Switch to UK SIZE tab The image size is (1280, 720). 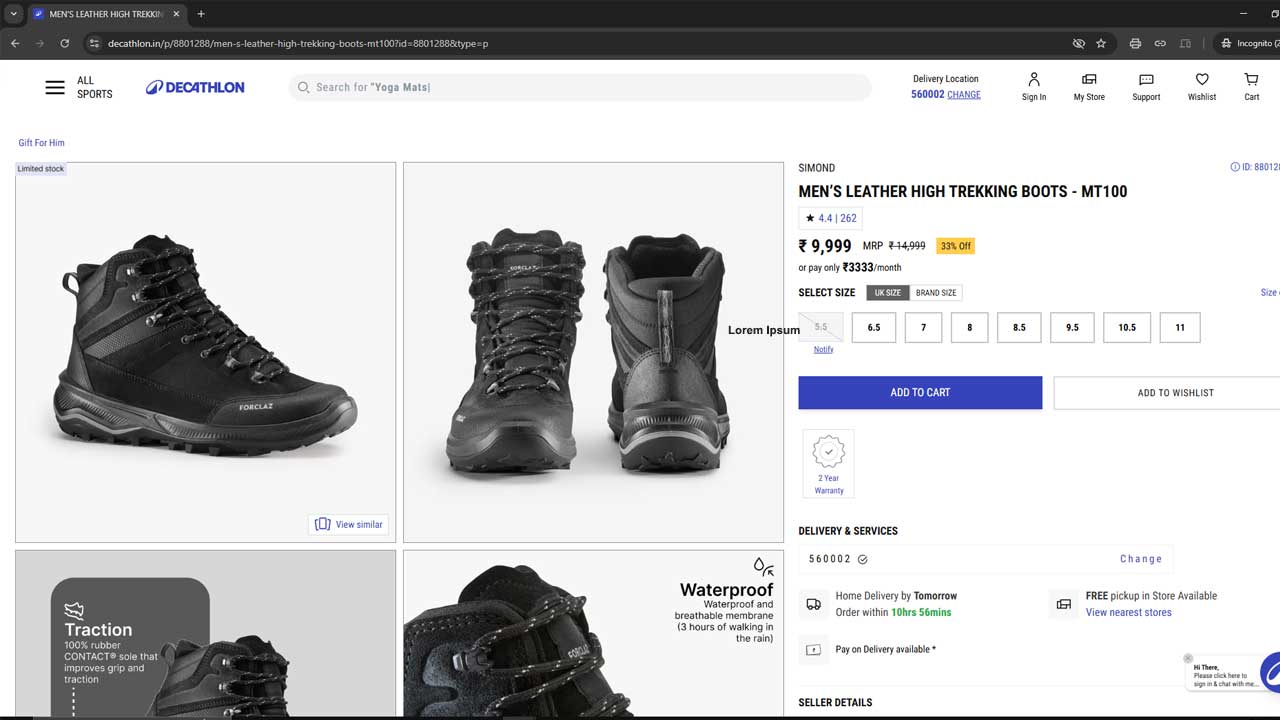pyautogui.click(x=888, y=292)
